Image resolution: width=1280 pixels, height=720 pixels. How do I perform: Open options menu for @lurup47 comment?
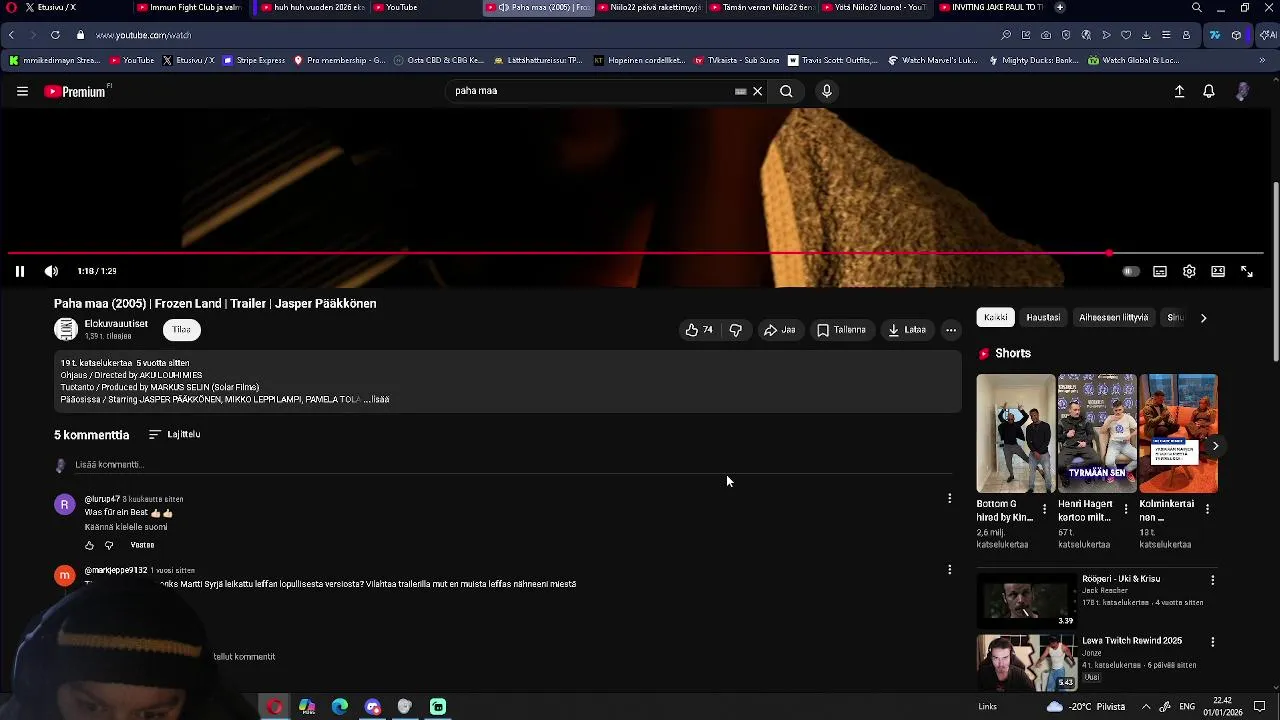point(949,498)
